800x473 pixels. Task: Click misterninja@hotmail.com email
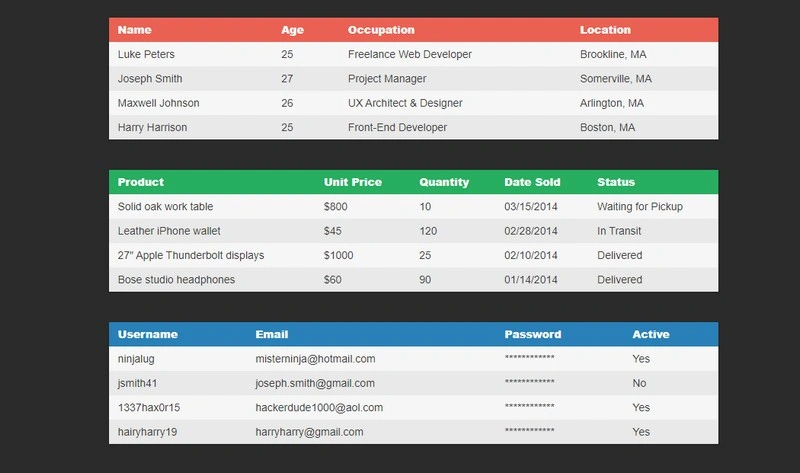(315, 359)
